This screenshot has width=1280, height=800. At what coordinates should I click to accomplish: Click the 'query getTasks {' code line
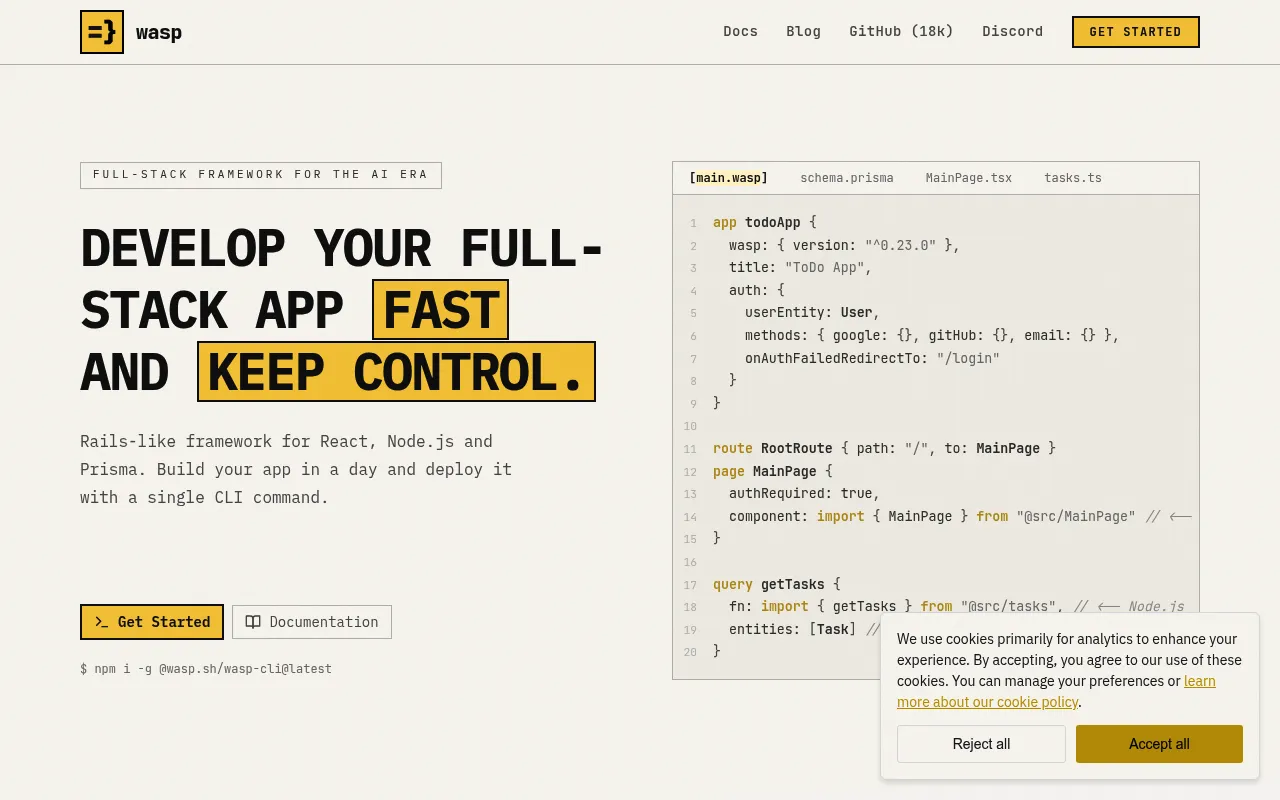coord(777,584)
